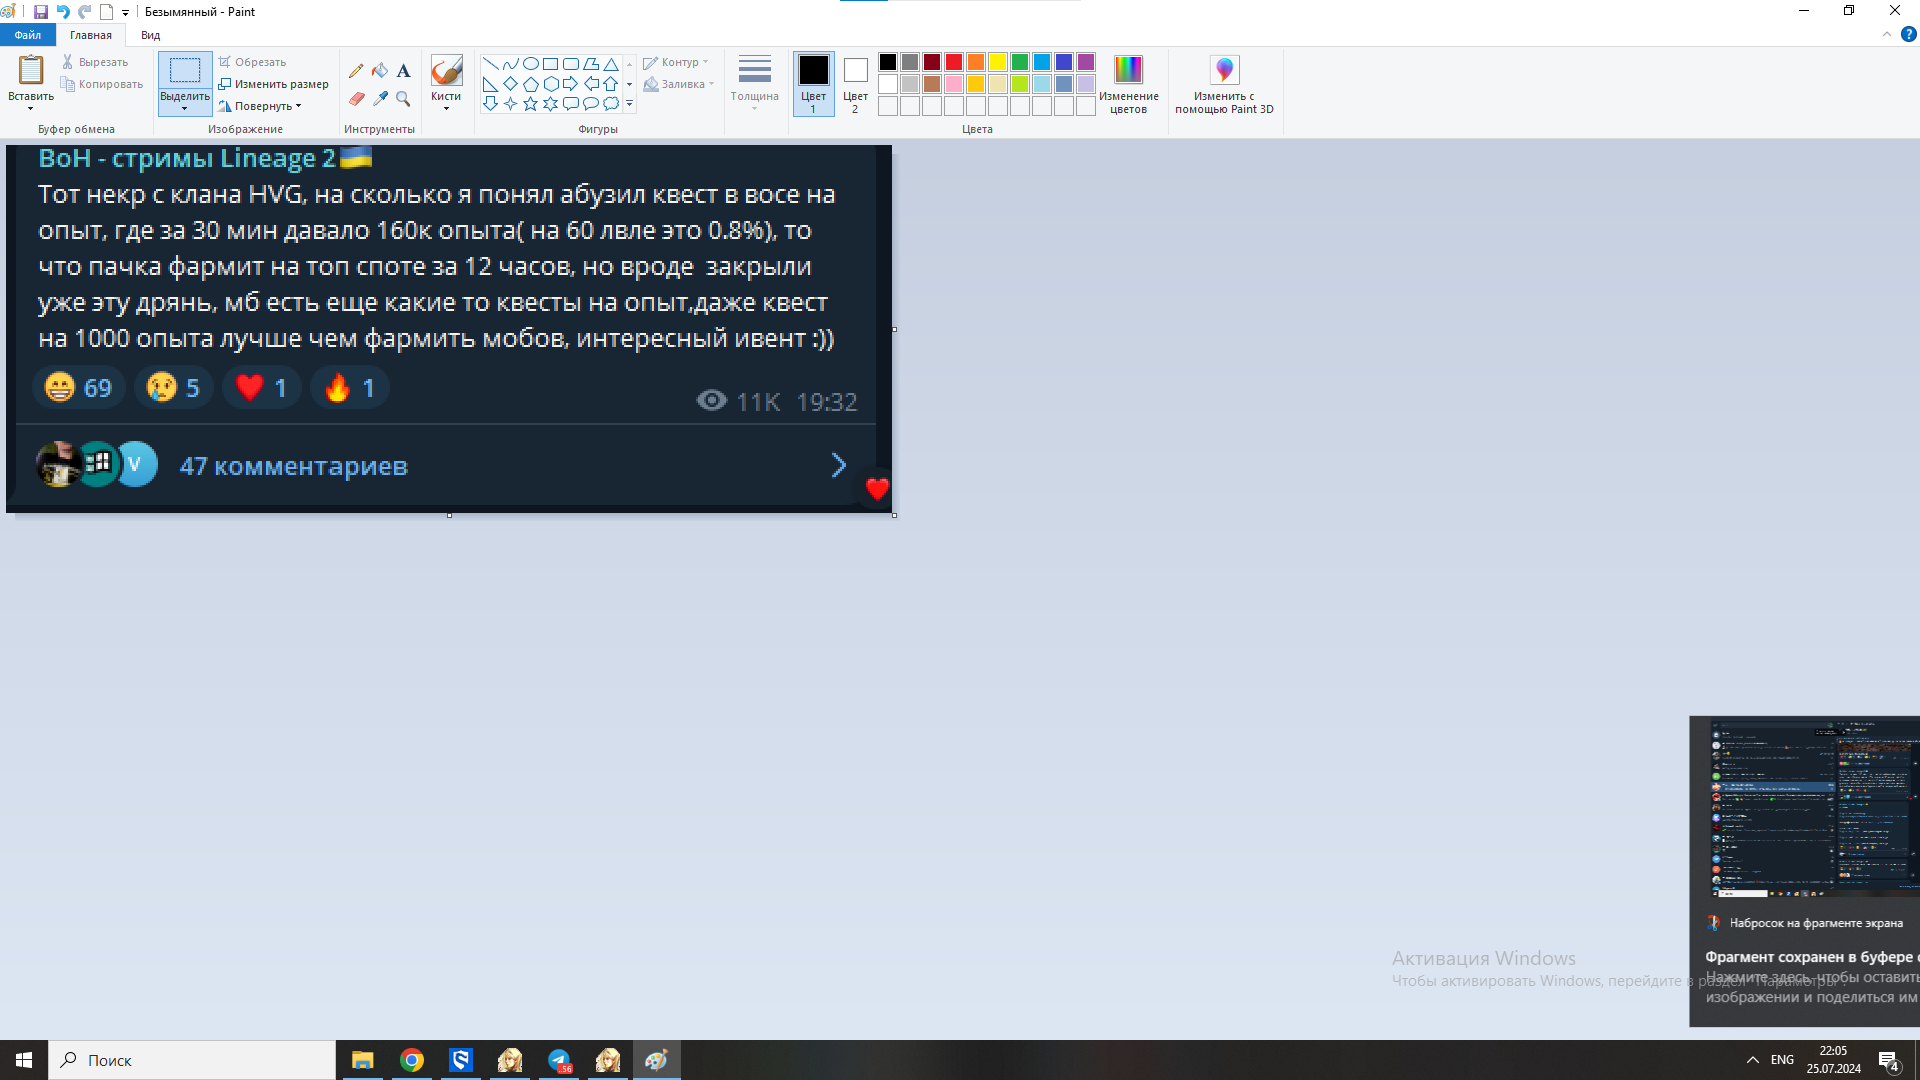Click the Resize image button

tap(274, 84)
